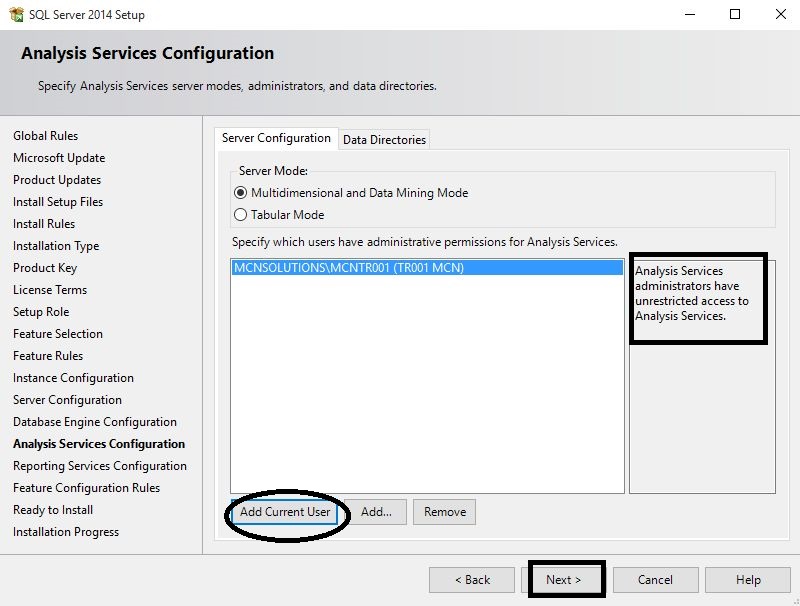The height and width of the screenshot is (606, 800).
Task: Open the Server Configuration tab
Action: point(276,138)
